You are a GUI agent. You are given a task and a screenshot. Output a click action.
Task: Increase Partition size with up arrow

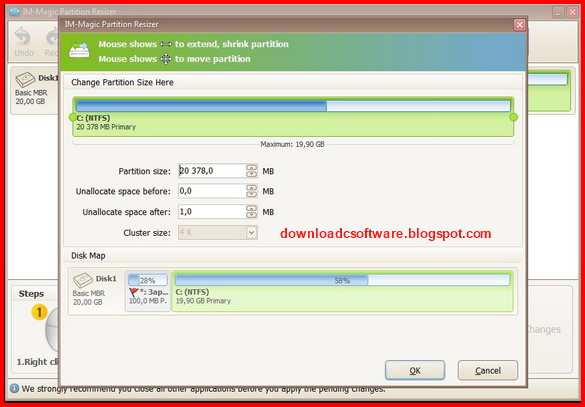251,168
